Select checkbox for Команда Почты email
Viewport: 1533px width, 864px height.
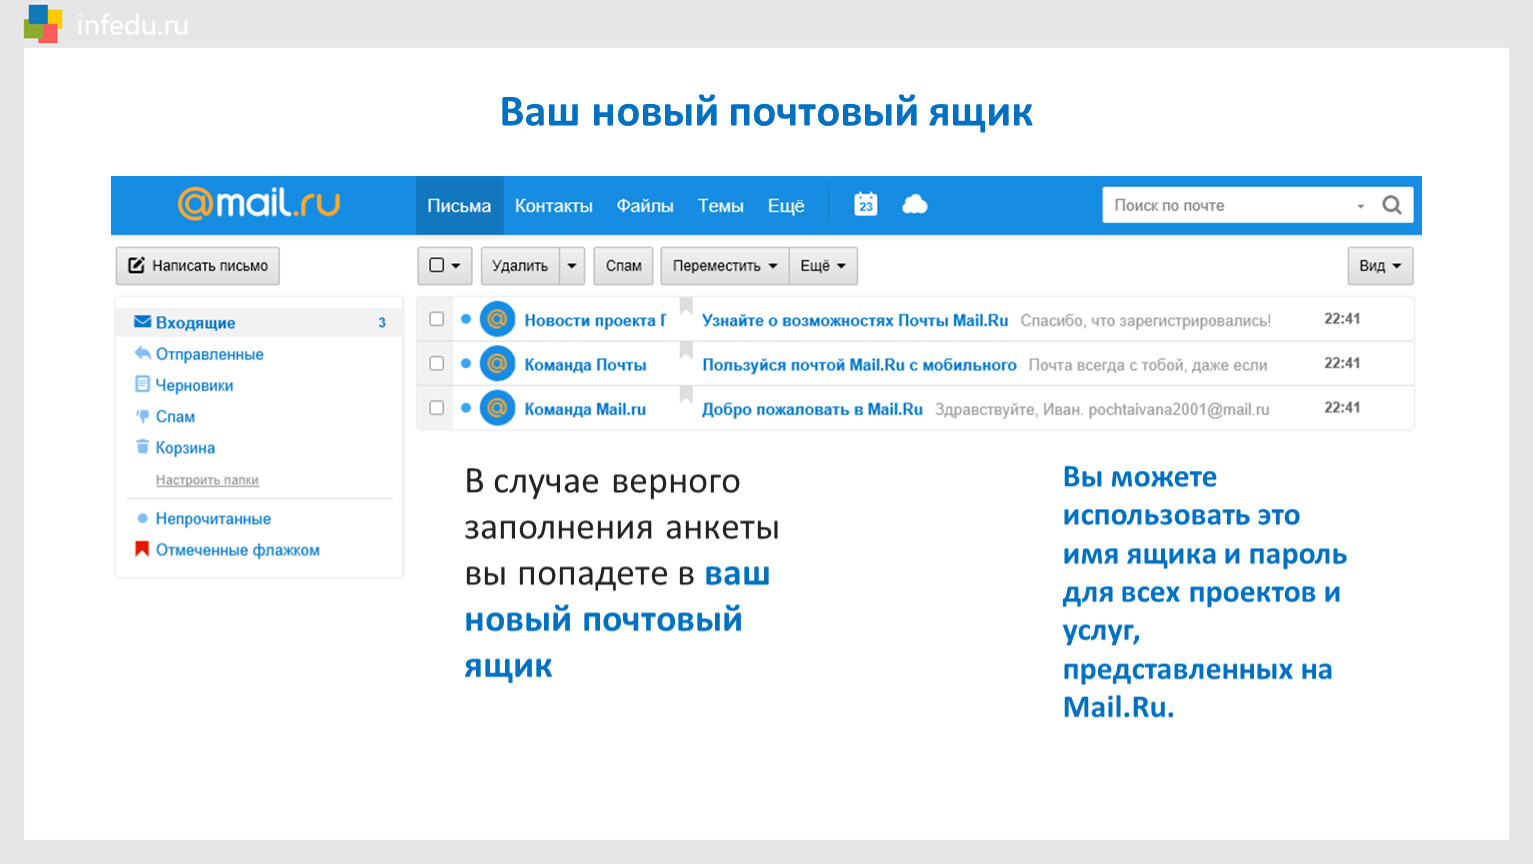coord(436,363)
